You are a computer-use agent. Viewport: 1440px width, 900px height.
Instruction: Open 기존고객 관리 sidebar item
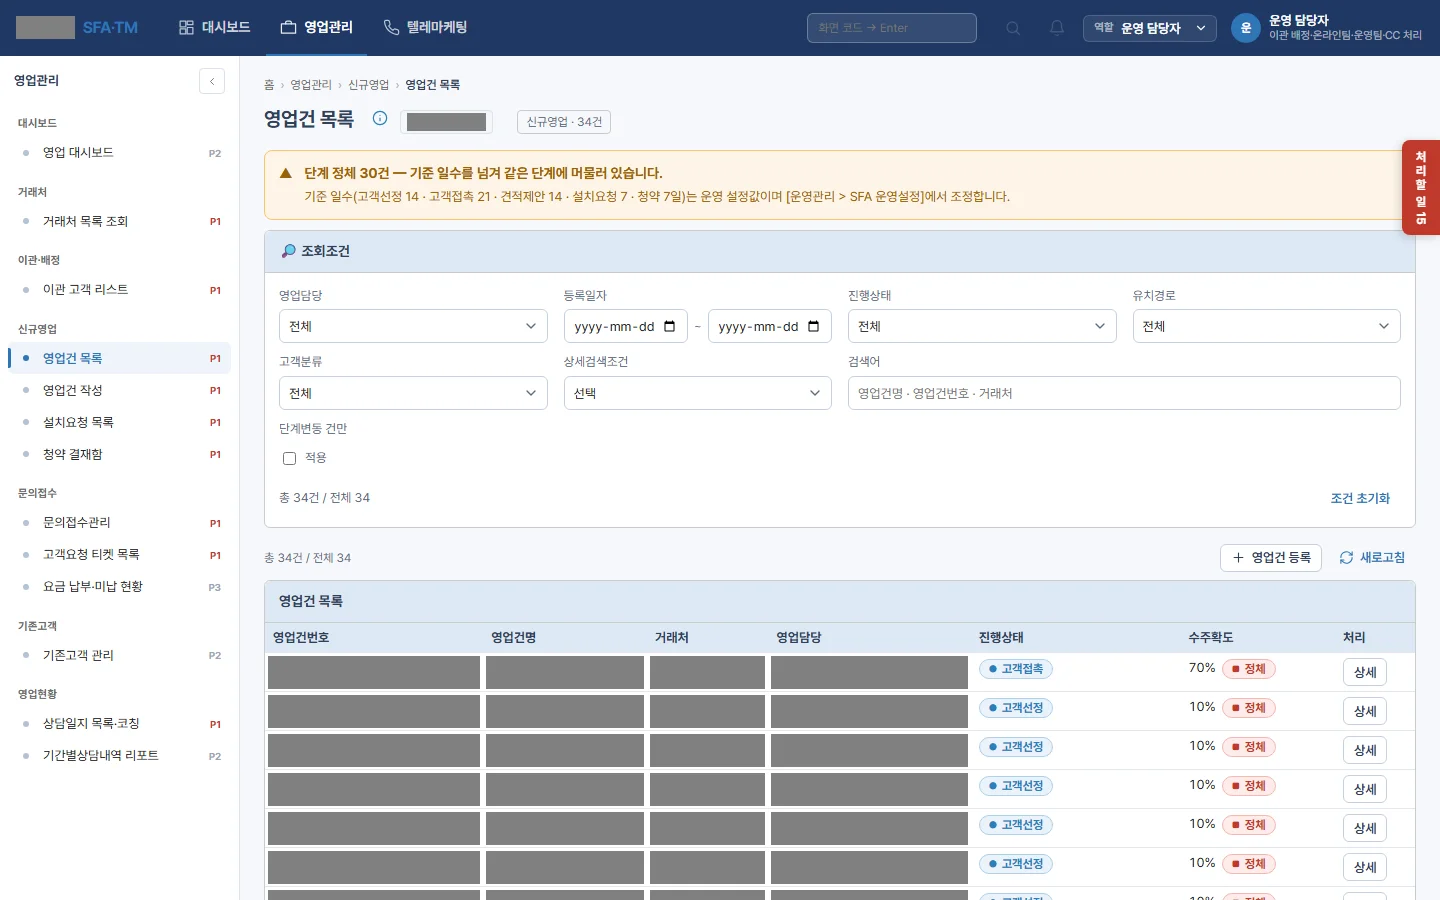119,655
